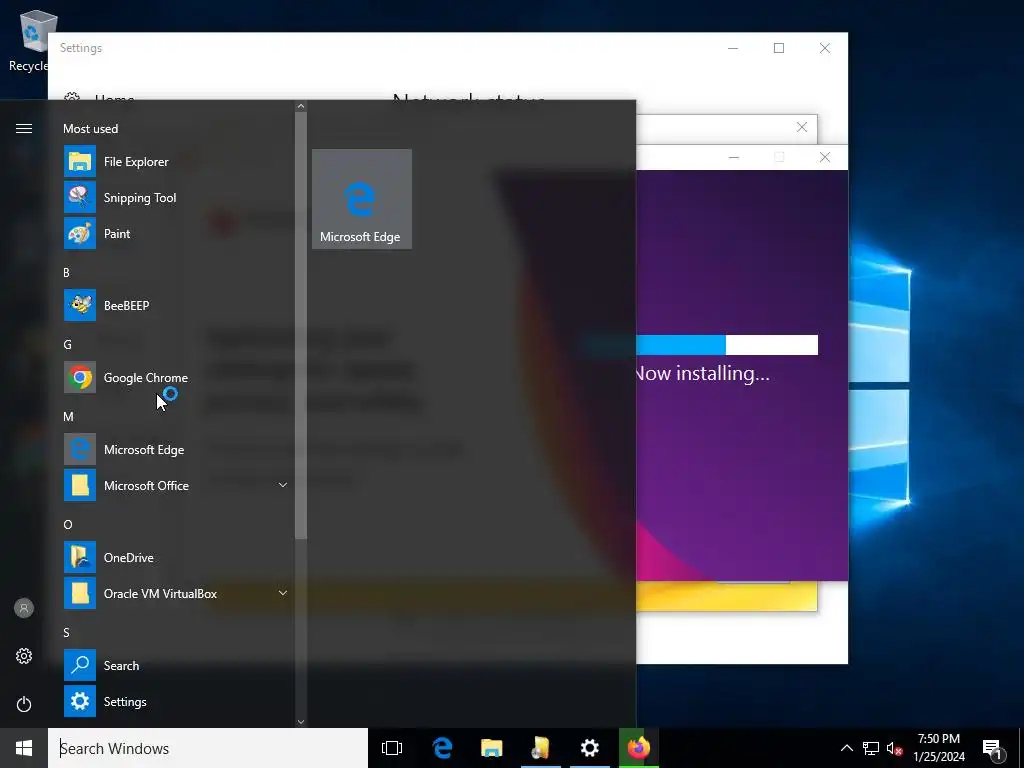Maximize the Settings window
The image size is (1024, 768).
pos(778,48)
